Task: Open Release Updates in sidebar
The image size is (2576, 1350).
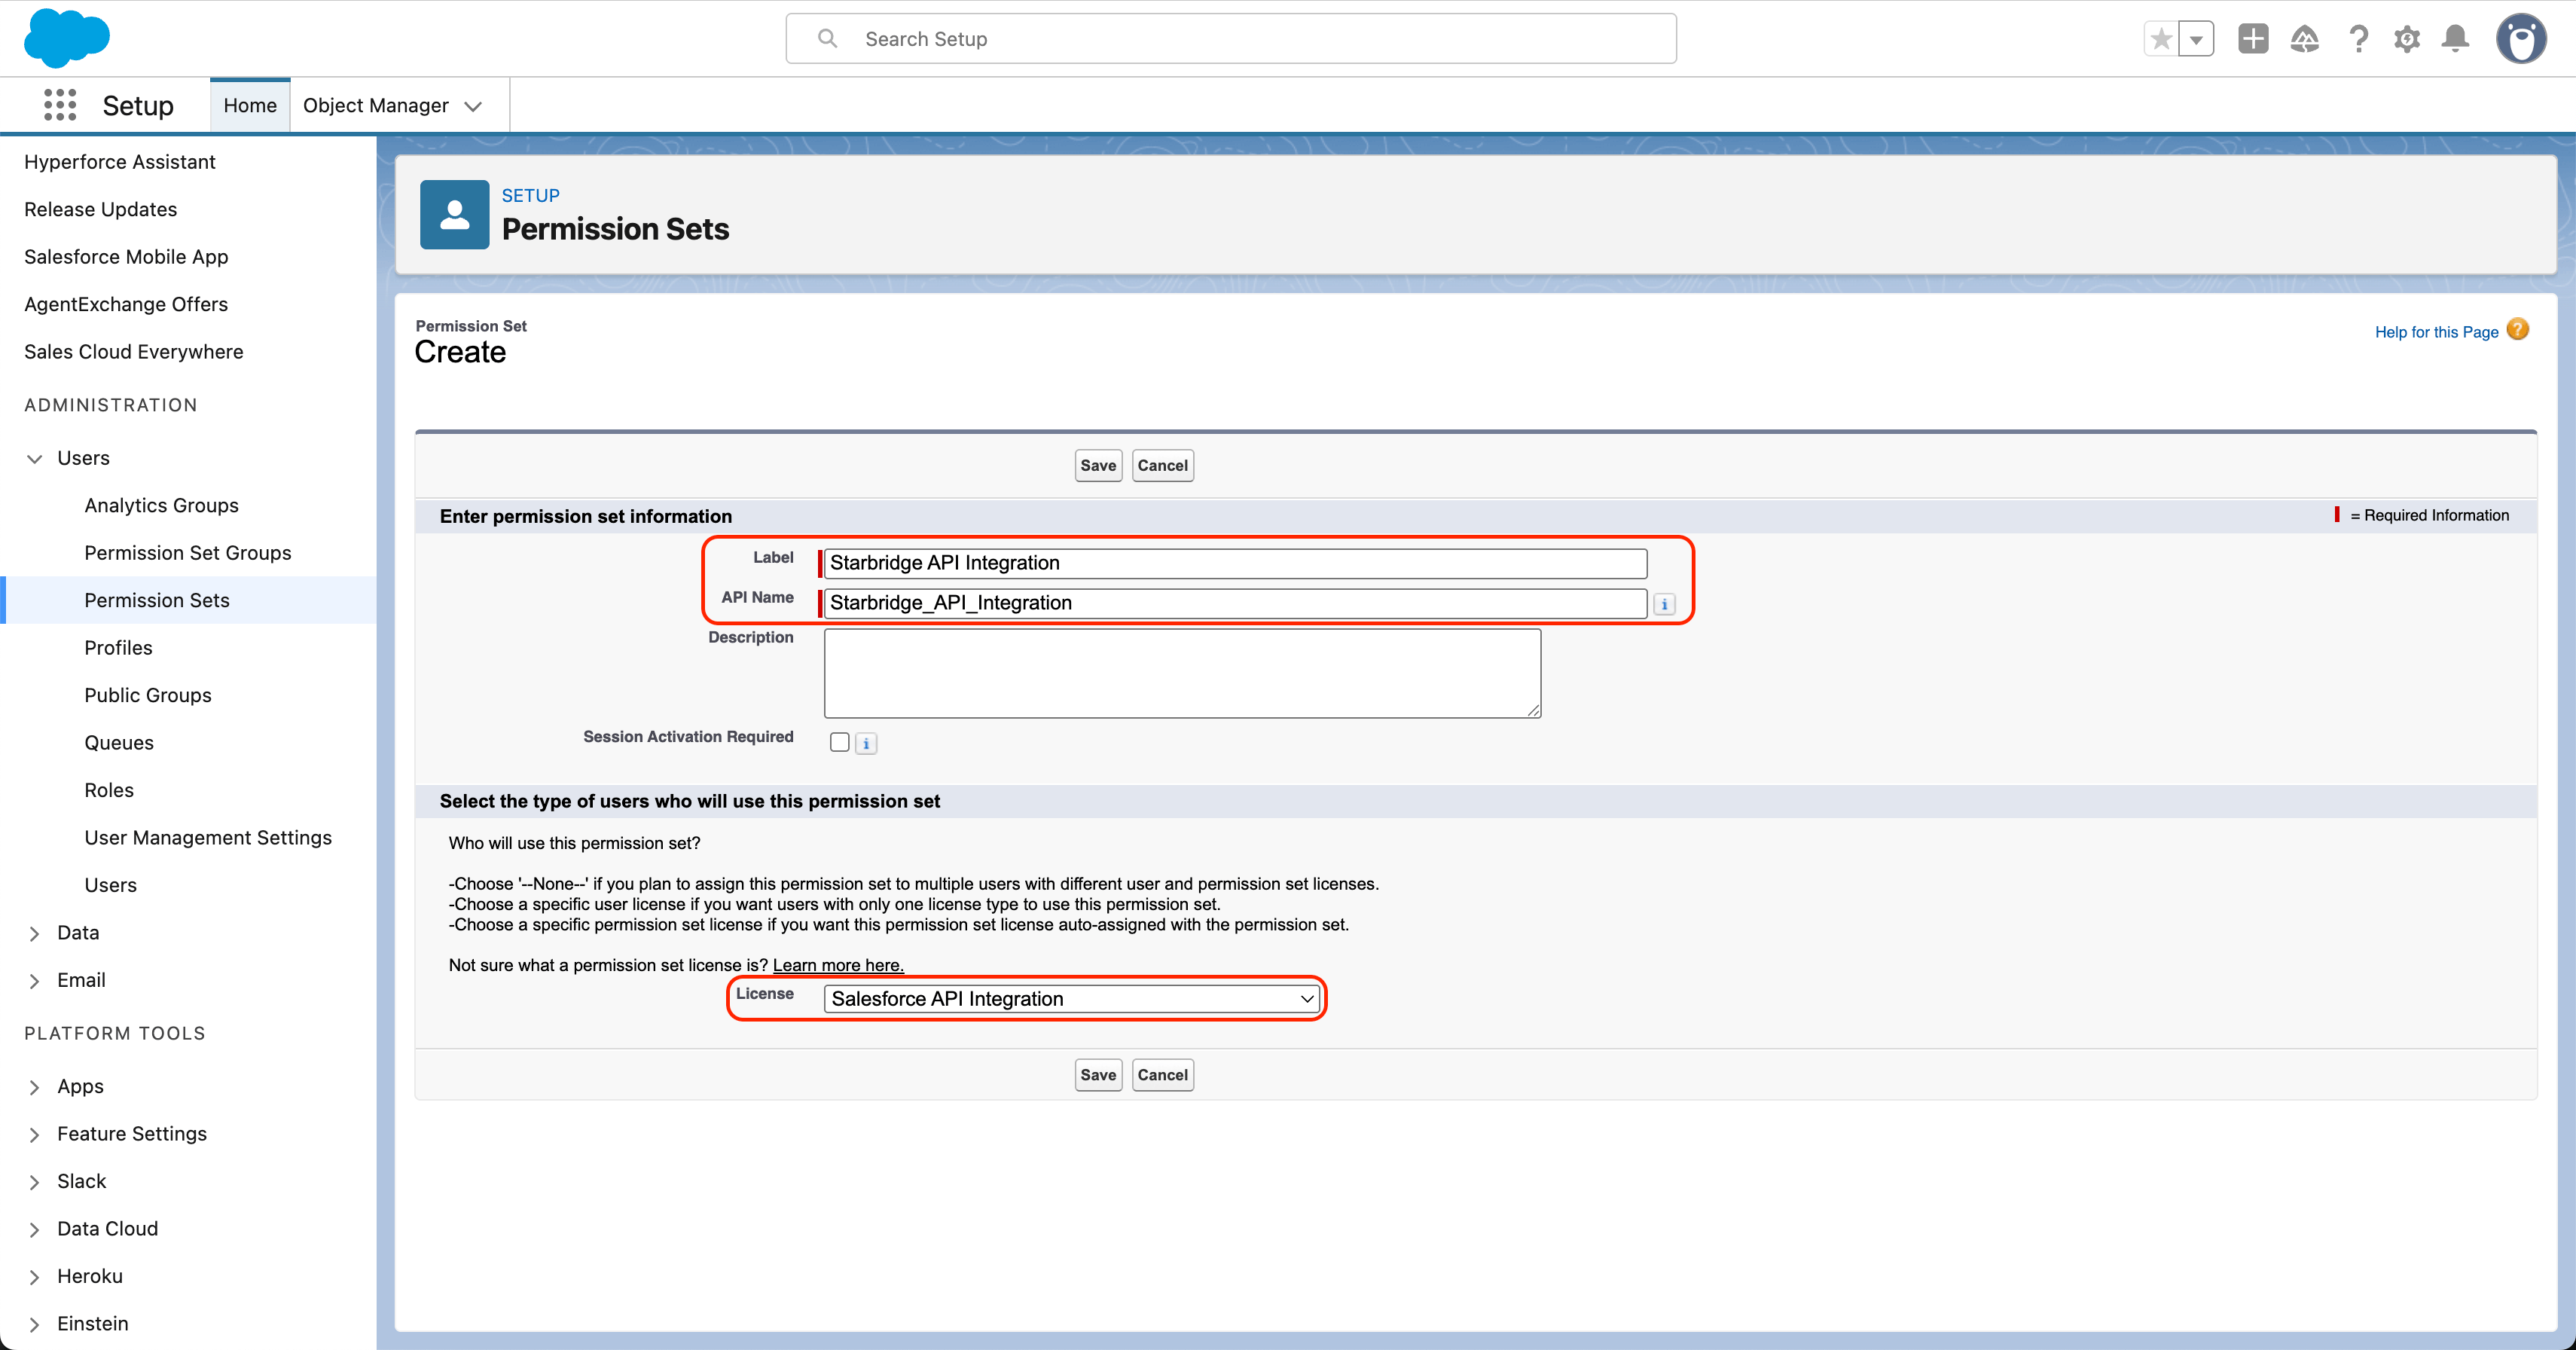Action: 100,209
